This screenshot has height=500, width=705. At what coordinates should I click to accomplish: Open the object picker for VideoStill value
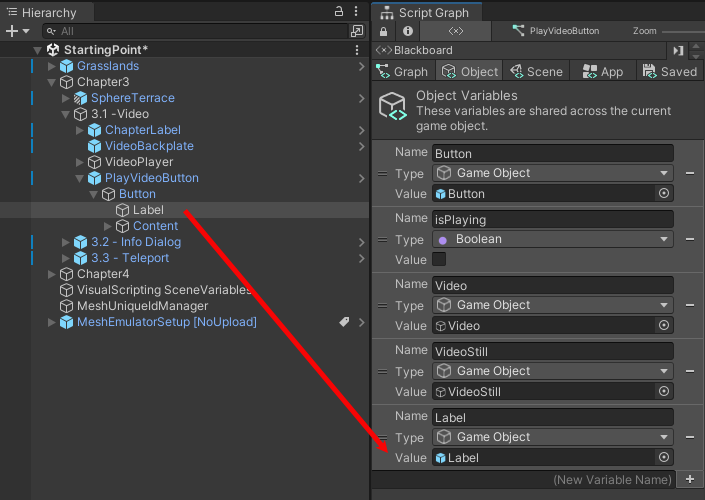pos(664,391)
